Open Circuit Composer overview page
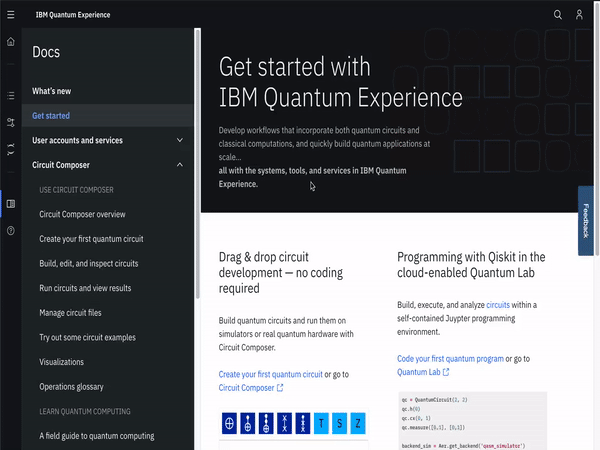600x450 pixels. [82, 214]
